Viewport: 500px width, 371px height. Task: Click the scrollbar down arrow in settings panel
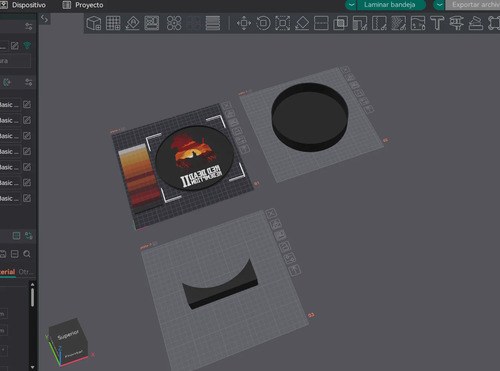pos(32,367)
